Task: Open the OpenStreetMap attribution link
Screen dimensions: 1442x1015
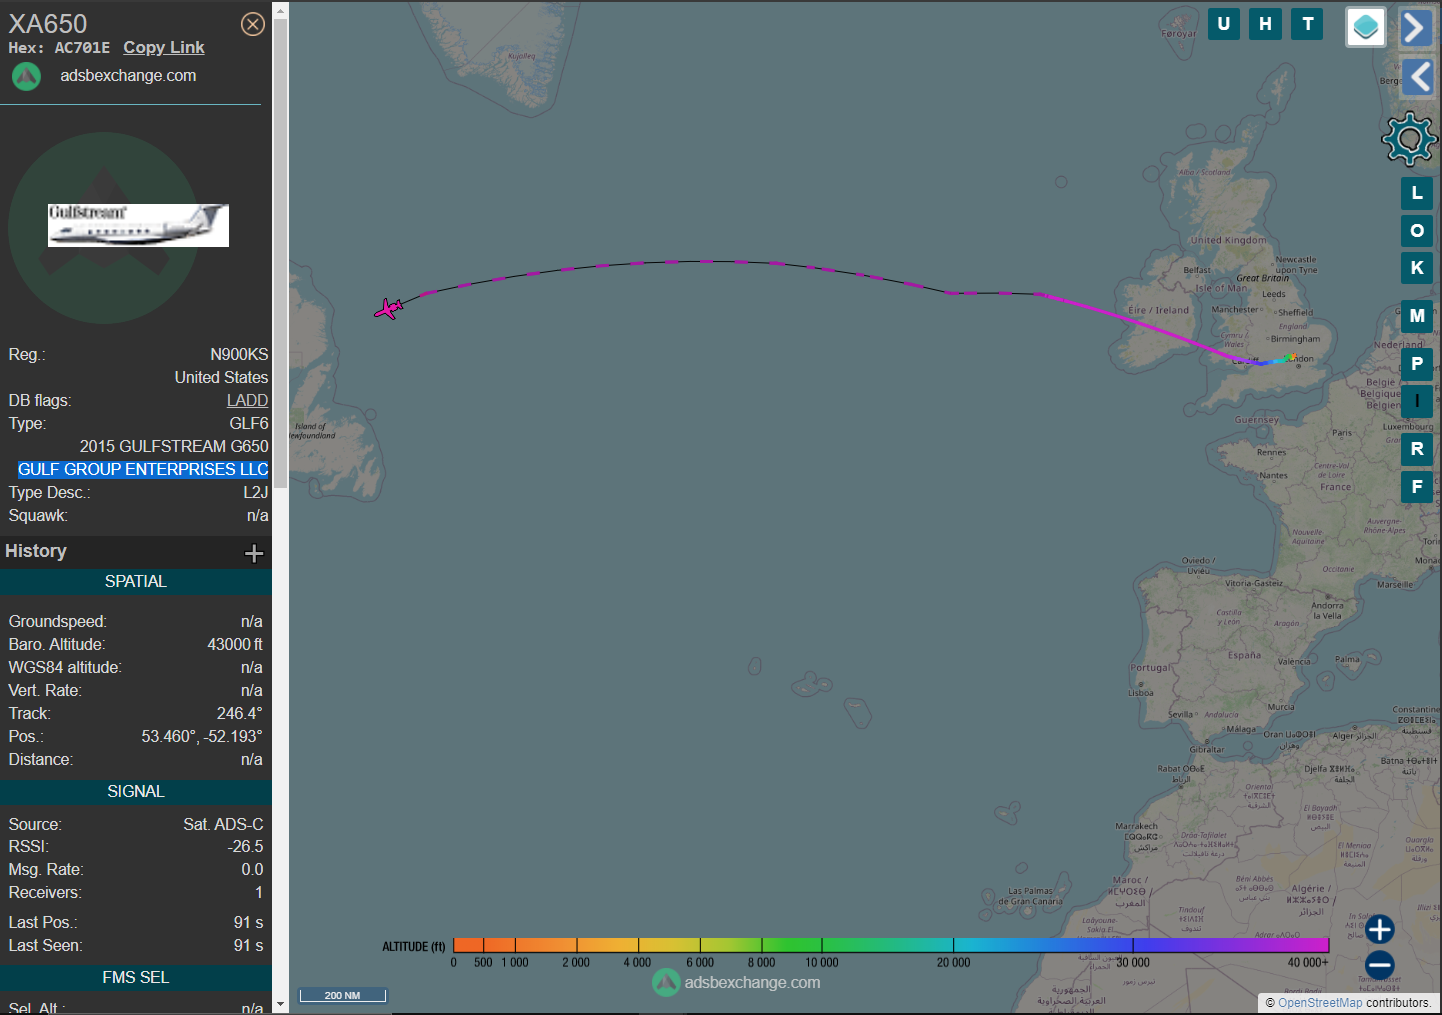Action: [1320, 1003]
